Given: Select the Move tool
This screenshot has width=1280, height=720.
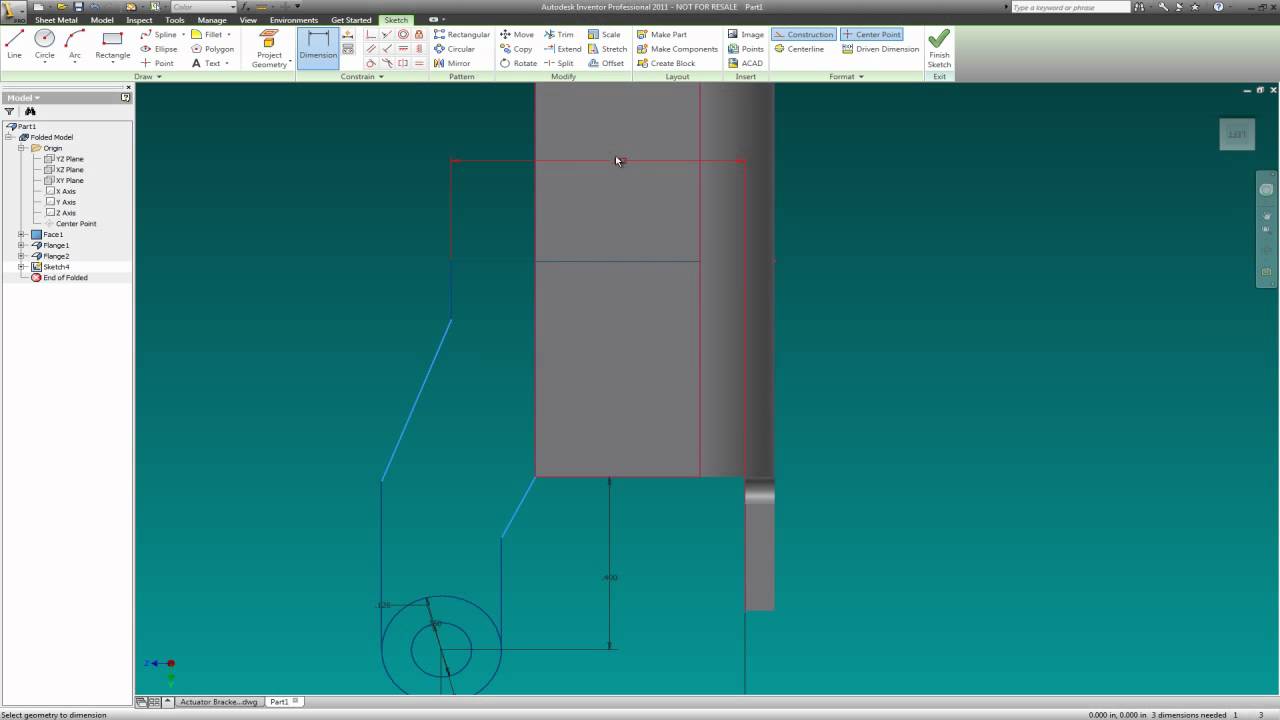Looking at the screenshot, I should point(517,34).
